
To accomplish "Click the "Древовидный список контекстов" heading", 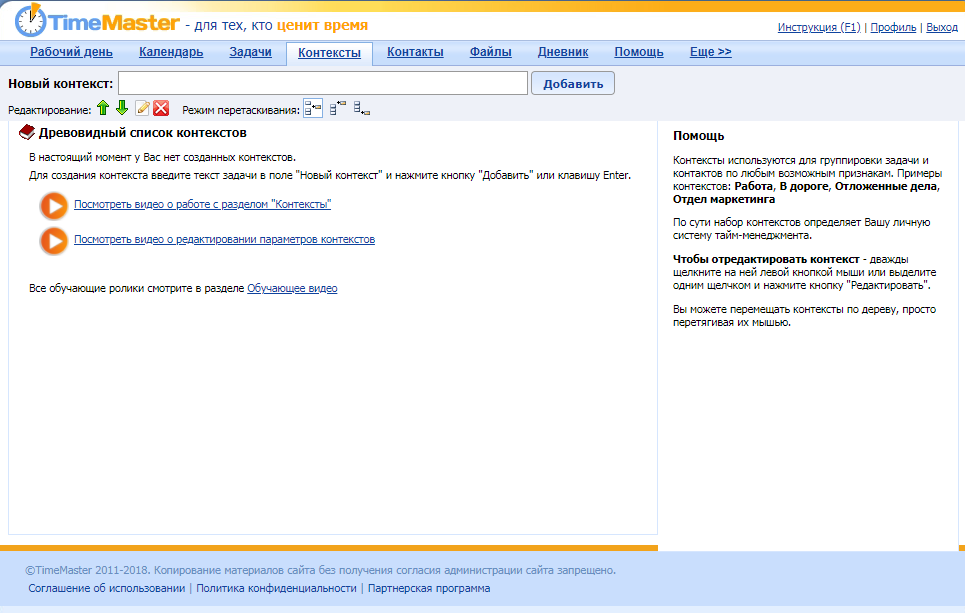I will [143, 133].
